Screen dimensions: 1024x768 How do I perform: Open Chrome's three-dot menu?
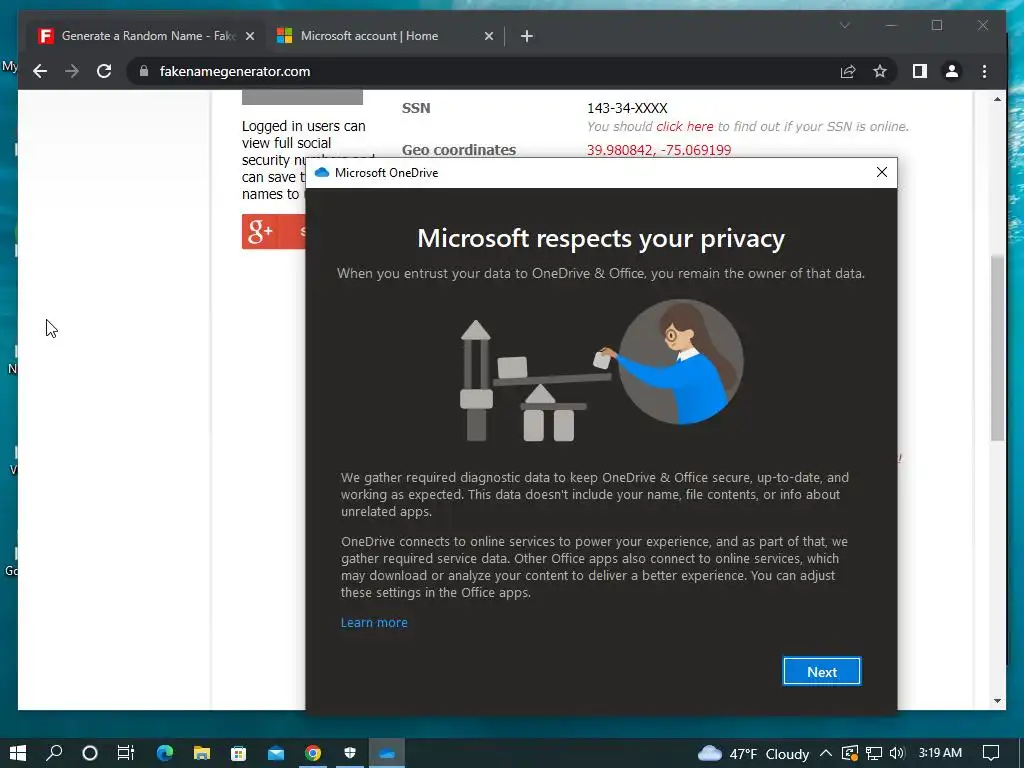click(984, 71)
